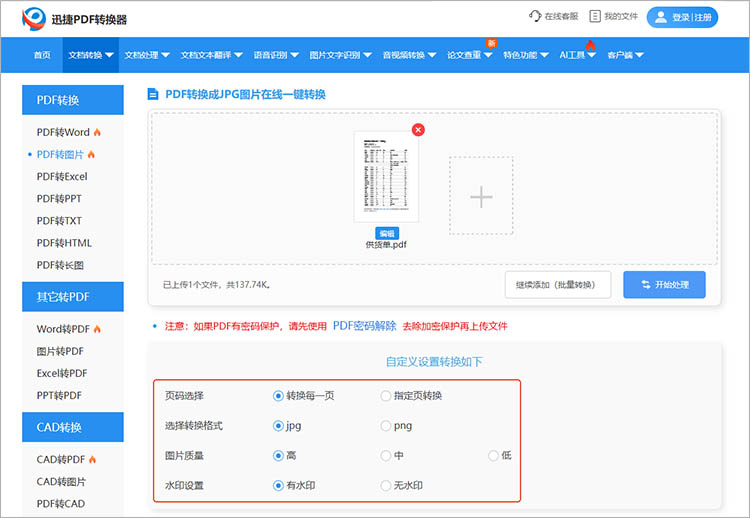Click the PDF转换 sidebar header
The image size is (750, 518).
(73, 100)
